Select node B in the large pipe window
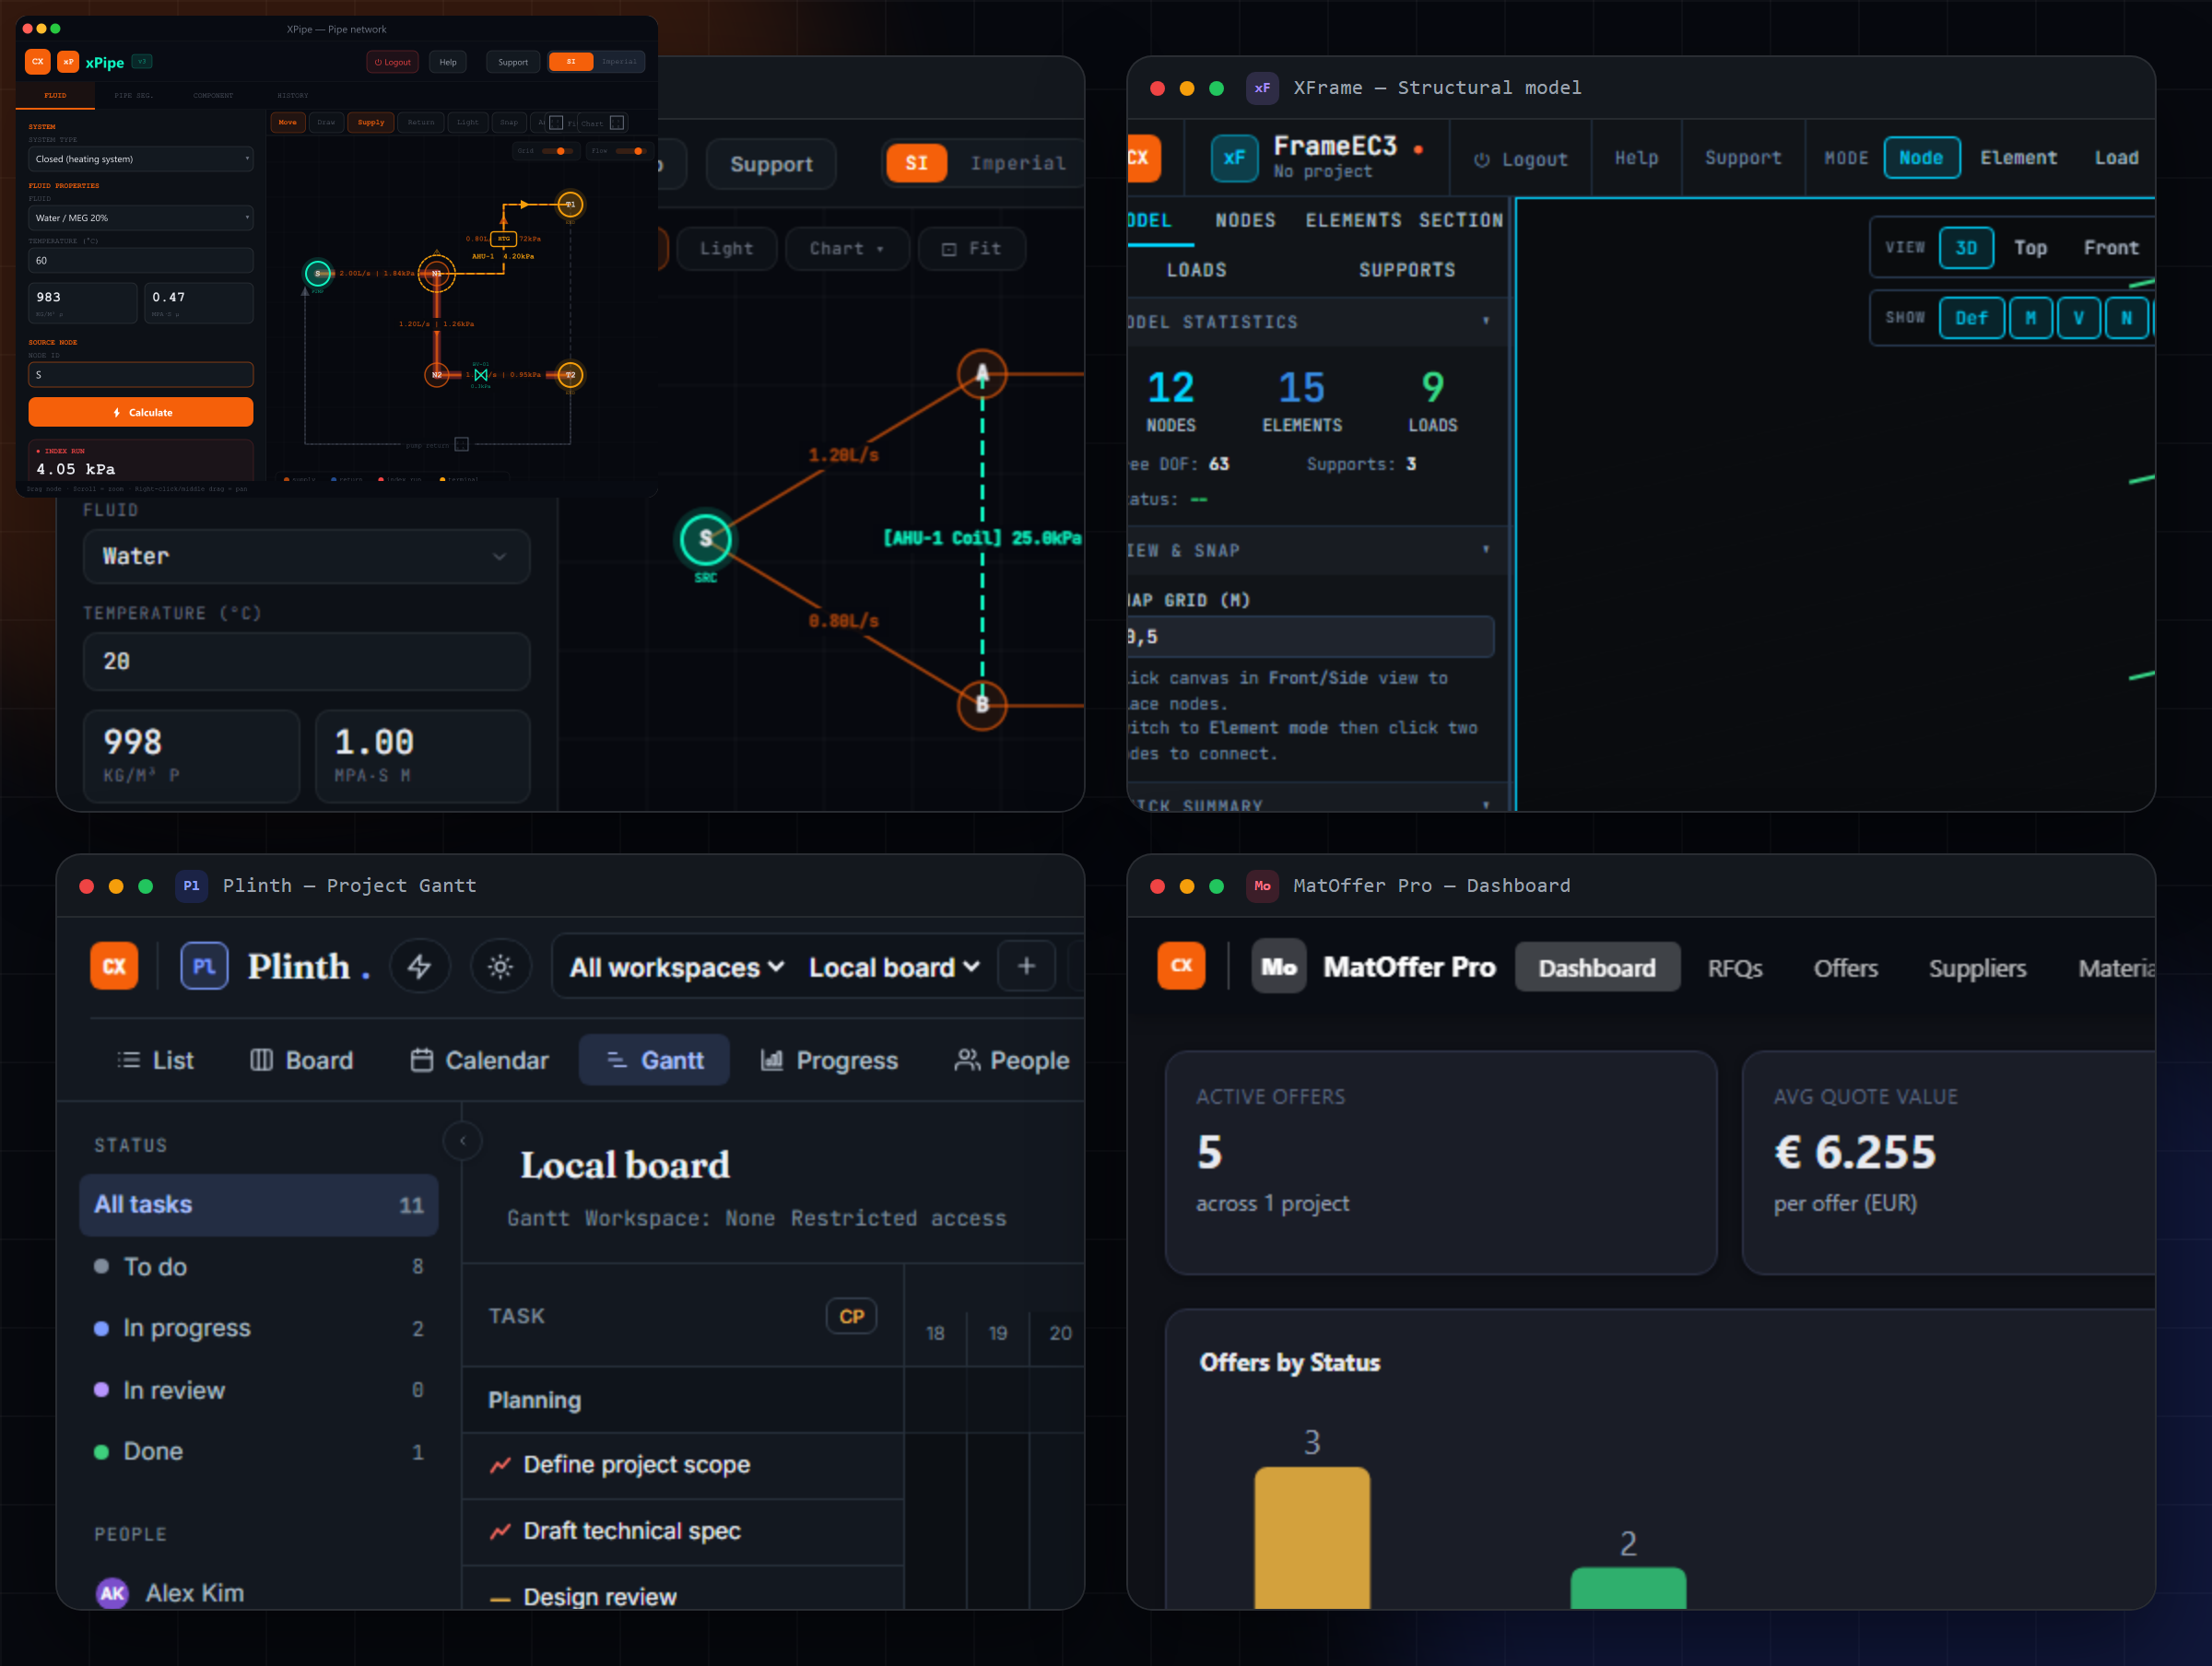Image resolution: width=2212 pixels, height=1666 pixels. [982, 705]
